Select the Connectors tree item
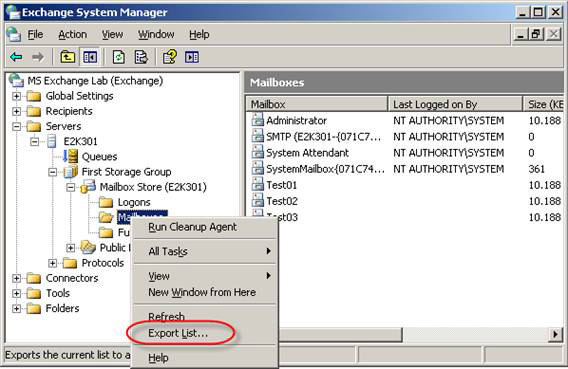This screenshot has width=568, height=369. [72, 278]
